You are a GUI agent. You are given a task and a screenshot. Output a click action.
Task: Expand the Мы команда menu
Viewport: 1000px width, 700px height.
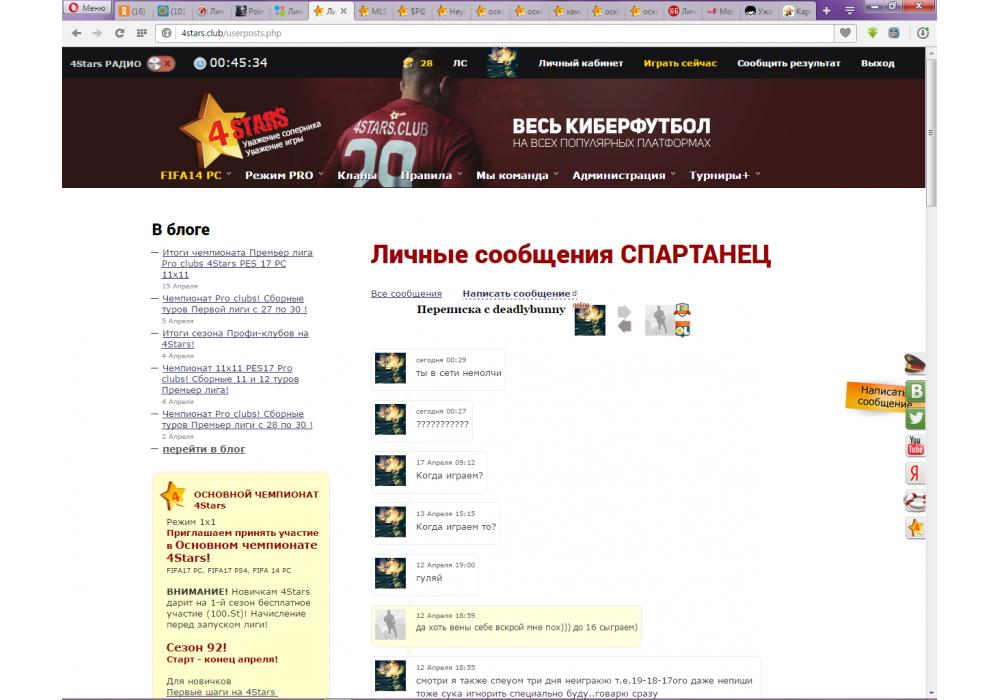coord(517,175)
